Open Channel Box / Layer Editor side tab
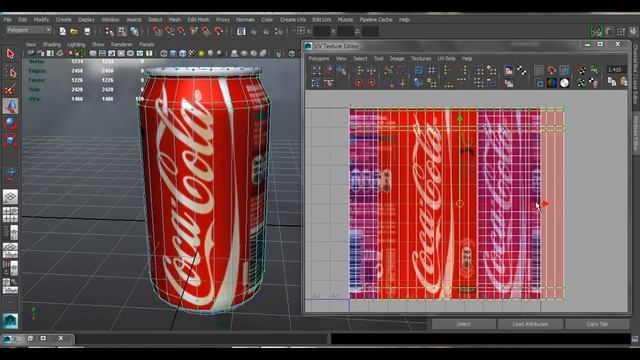 pos(635,76)
